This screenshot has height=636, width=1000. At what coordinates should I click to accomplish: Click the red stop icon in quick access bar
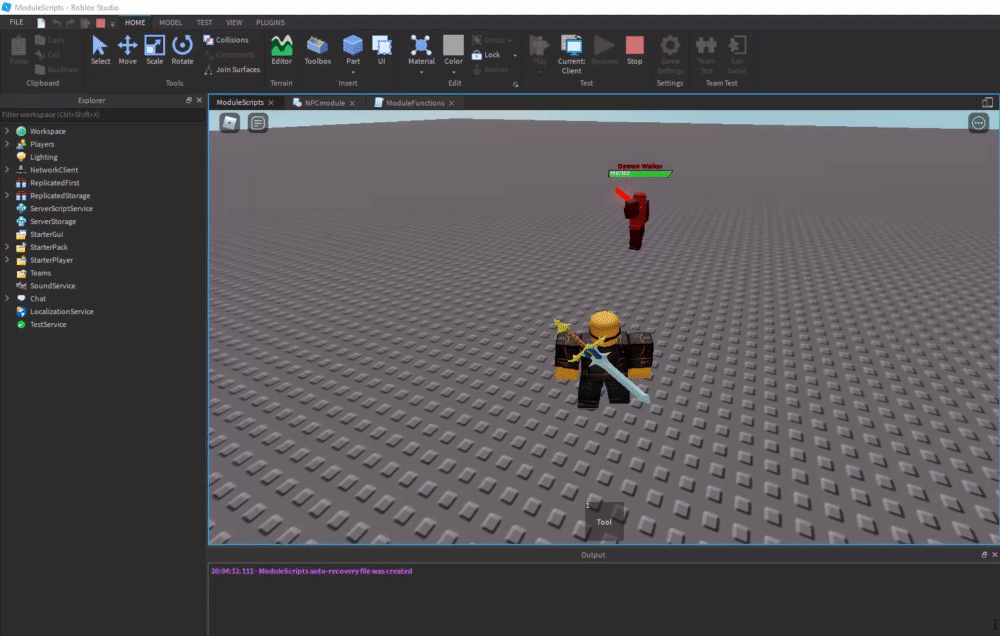coord(100,23)
